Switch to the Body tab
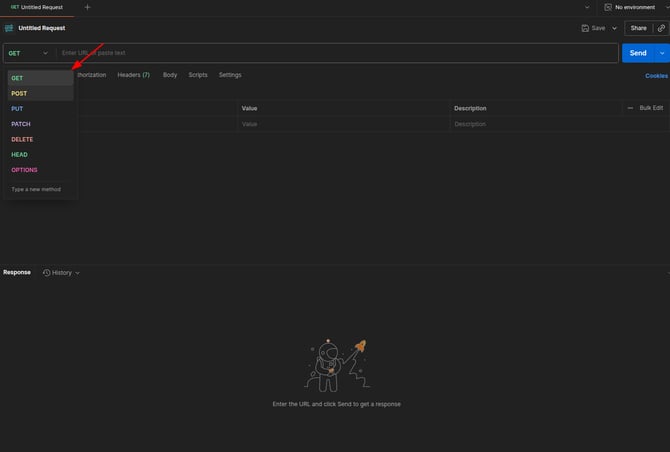 (x=170, y=75)
